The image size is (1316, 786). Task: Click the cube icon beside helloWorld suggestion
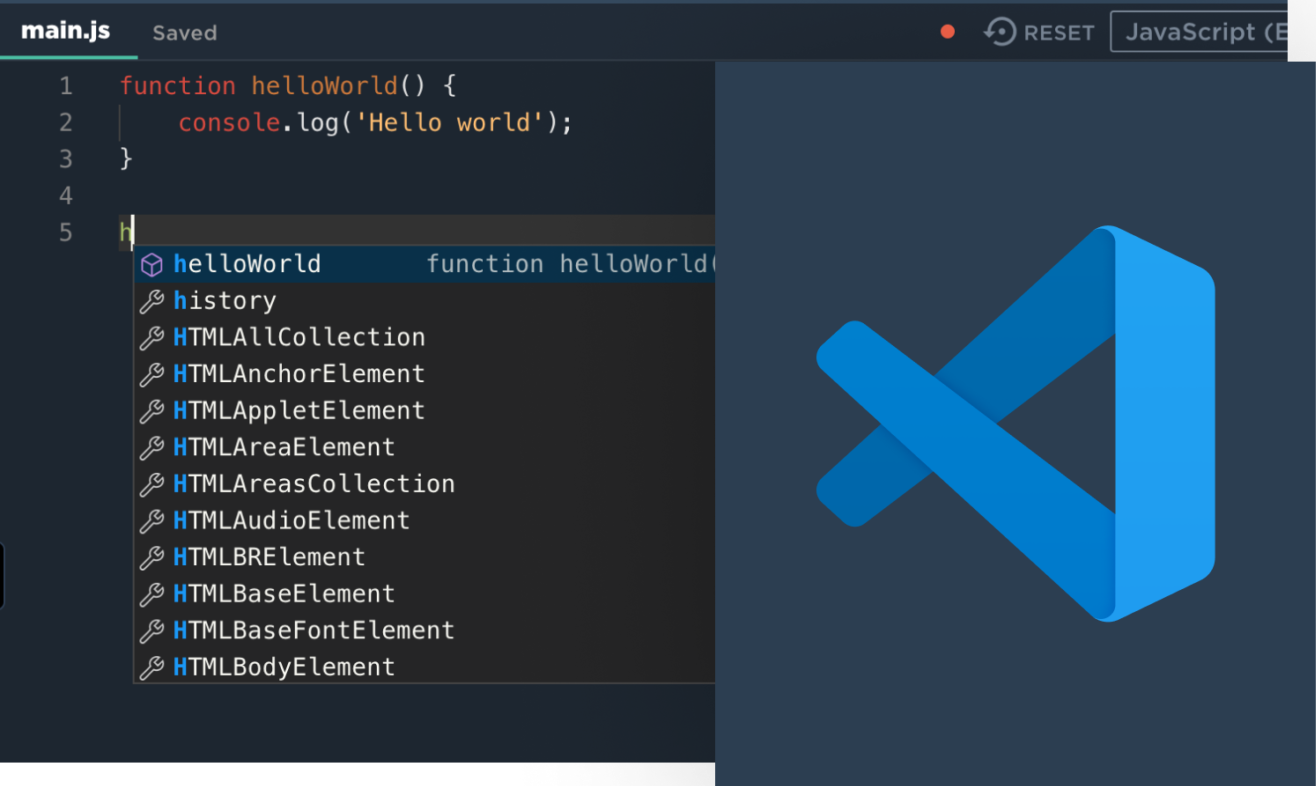(x=151, y=265)
